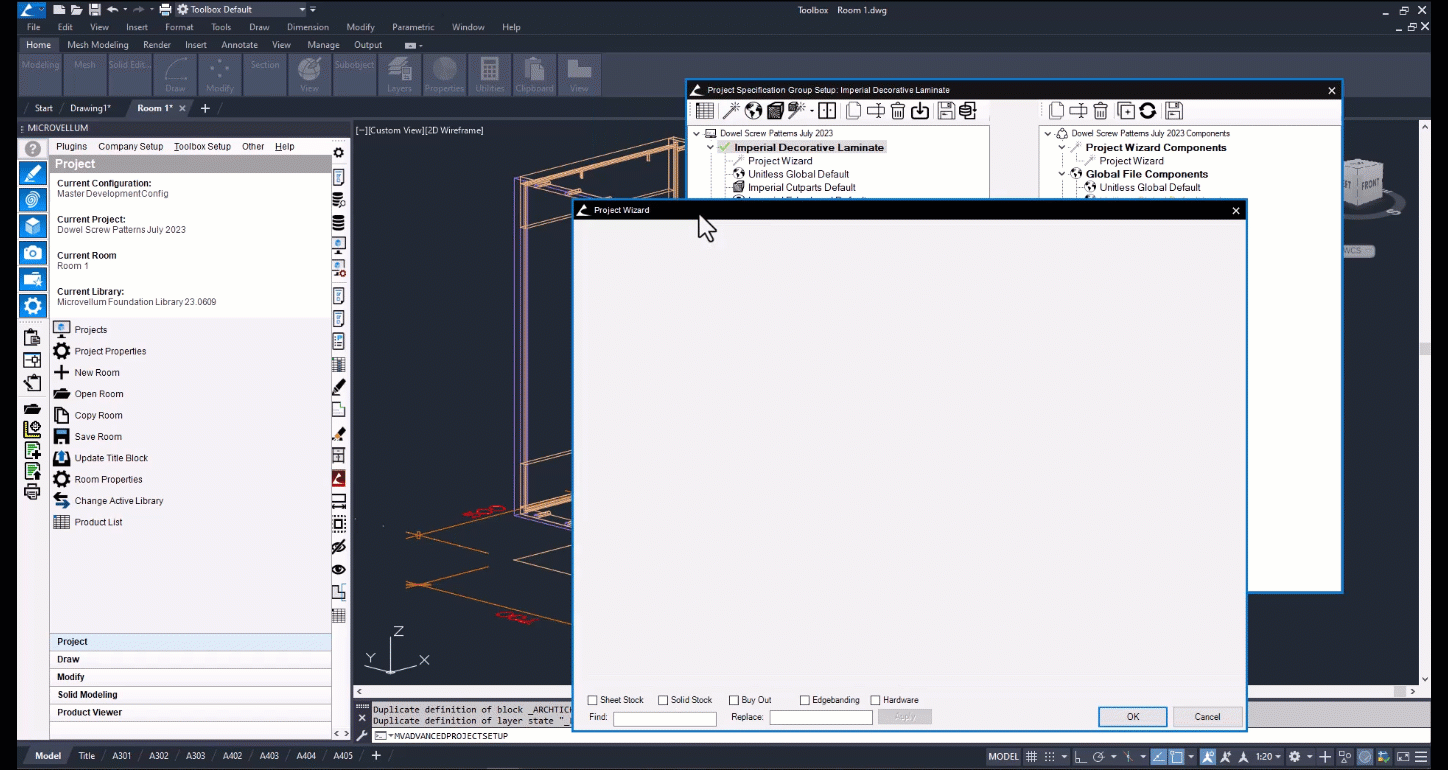Collapse the Global File Components node
This screenshot has width=1448, height=770.
(x=1062, y=174)
